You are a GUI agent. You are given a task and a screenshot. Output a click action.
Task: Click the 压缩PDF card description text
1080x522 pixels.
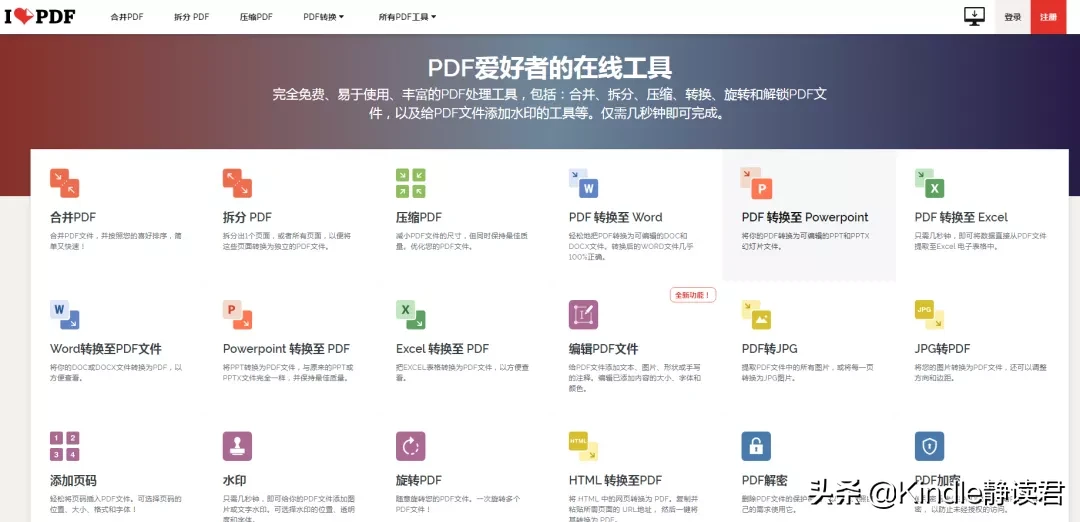coord(461,240)
